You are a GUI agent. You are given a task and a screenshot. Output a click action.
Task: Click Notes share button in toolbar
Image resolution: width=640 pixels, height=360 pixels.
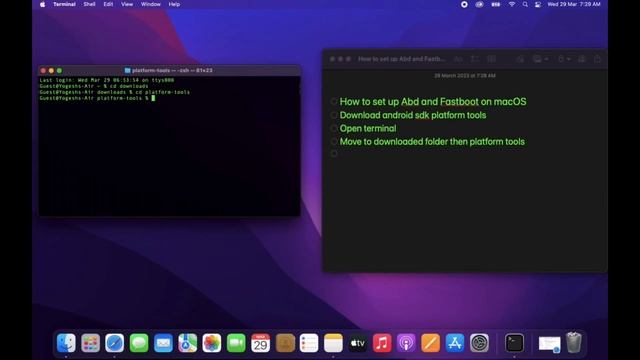(597, 59)
